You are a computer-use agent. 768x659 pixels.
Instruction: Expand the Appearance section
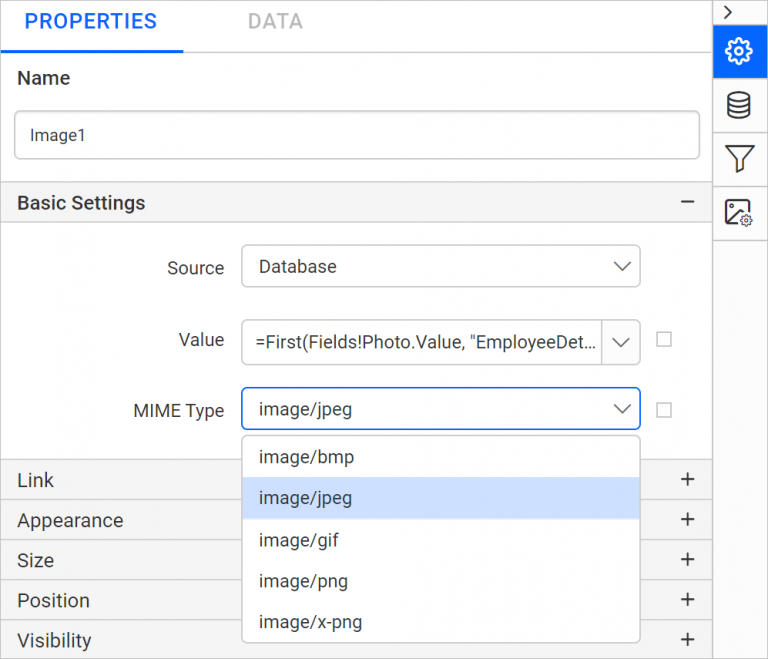[687, 520]
